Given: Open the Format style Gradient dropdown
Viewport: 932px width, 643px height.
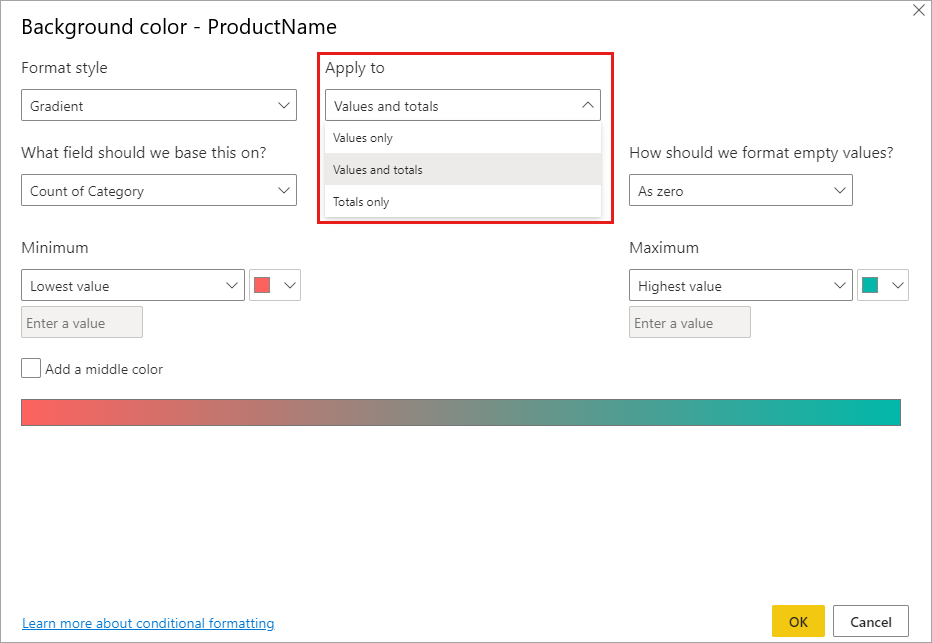Looking at the screenshot, I should (159, 105).
